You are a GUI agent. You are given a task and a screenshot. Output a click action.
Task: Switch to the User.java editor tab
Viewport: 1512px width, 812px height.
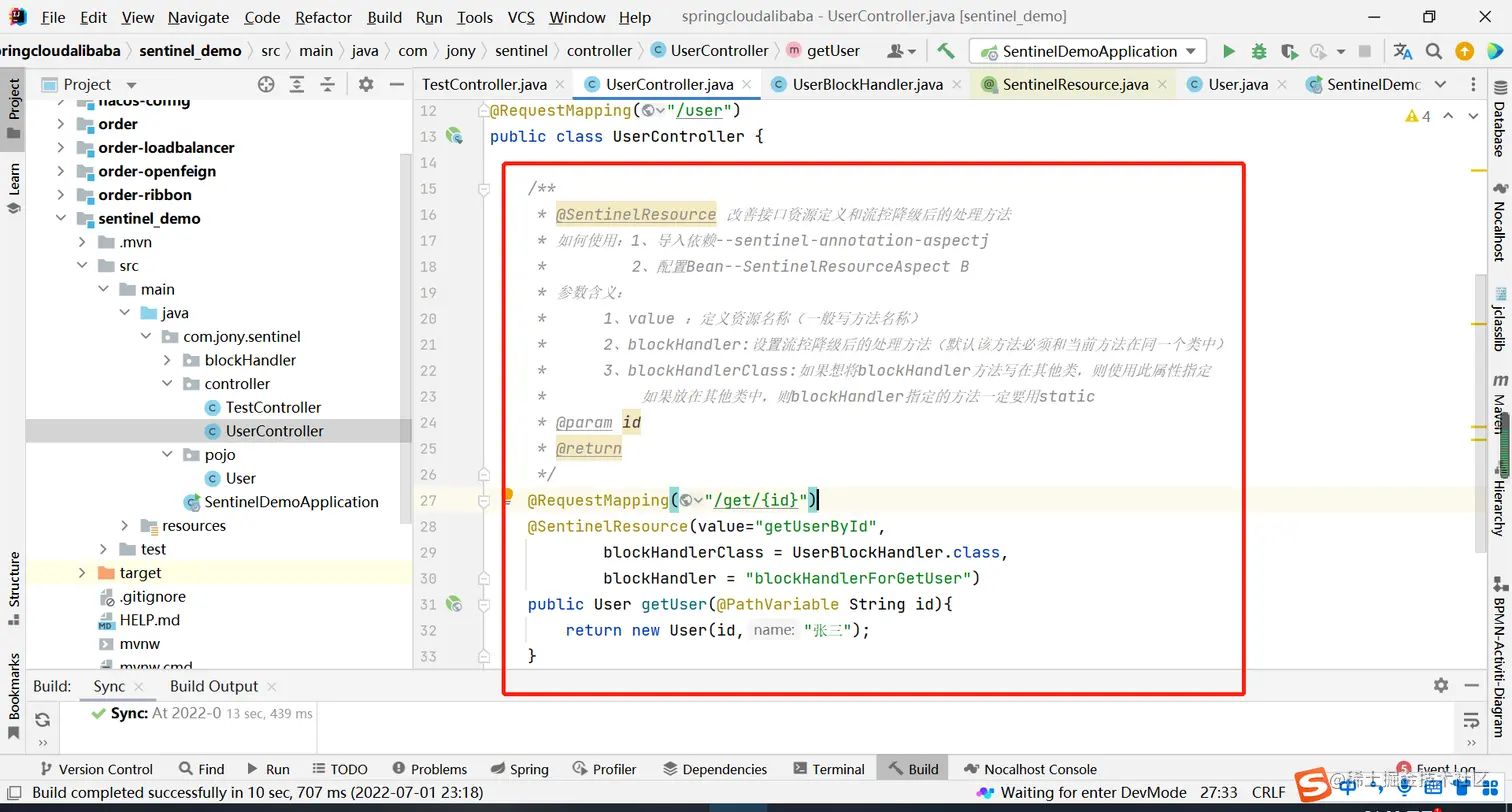point(1238,85)
